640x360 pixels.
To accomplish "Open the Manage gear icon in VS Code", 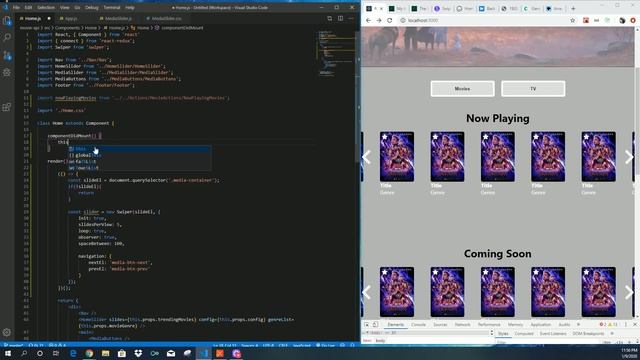I will (7, 332).
